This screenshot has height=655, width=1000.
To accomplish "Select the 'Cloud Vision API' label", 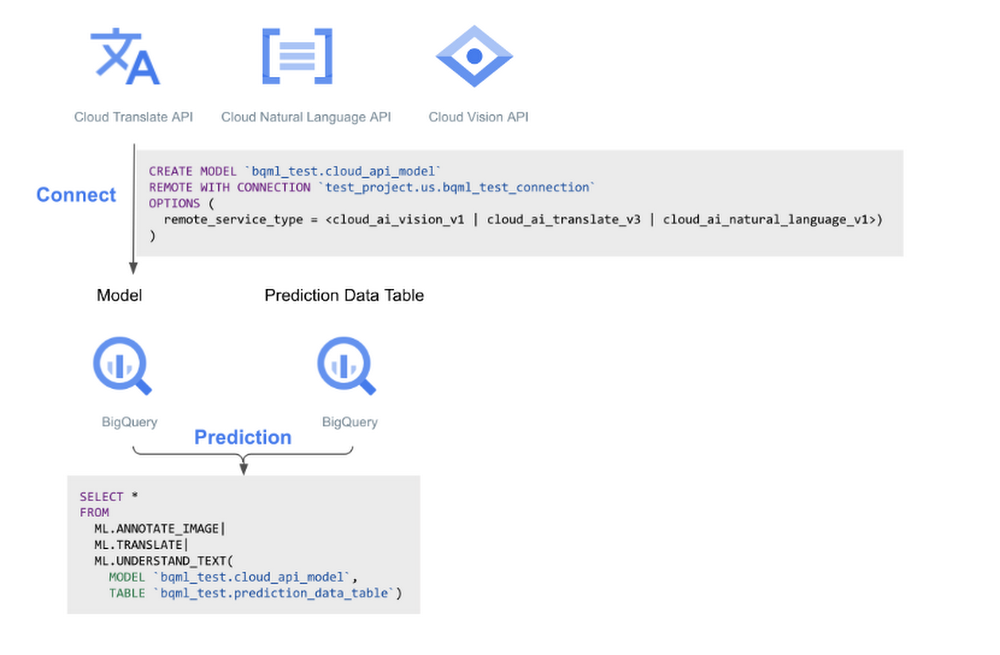I will (x=478, y=117).
